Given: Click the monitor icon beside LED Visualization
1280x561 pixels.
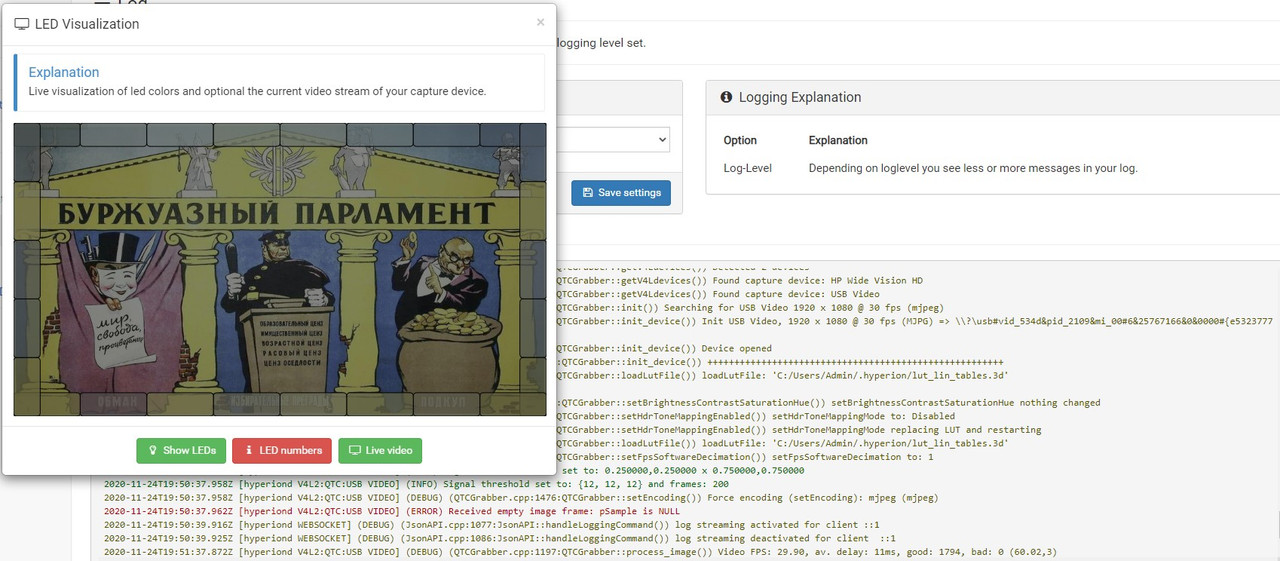Looking at the screenshot, I should click(x=22, y=24).
